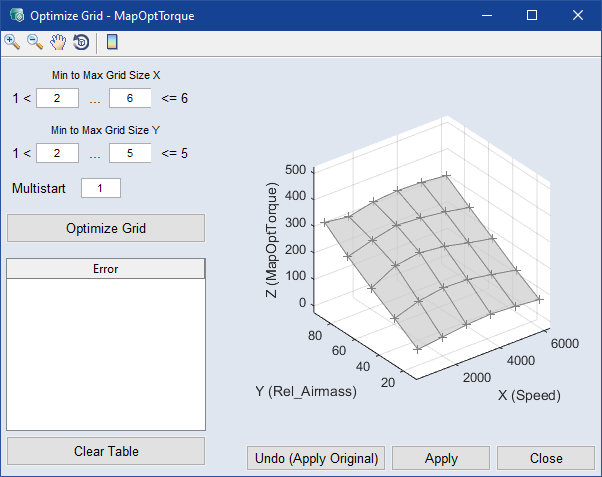Click the 3D MapOptTorque surface plot

pos(430,260)
